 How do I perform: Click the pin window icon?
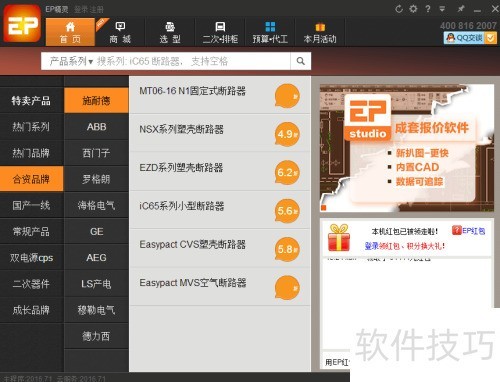pos(461,9)
